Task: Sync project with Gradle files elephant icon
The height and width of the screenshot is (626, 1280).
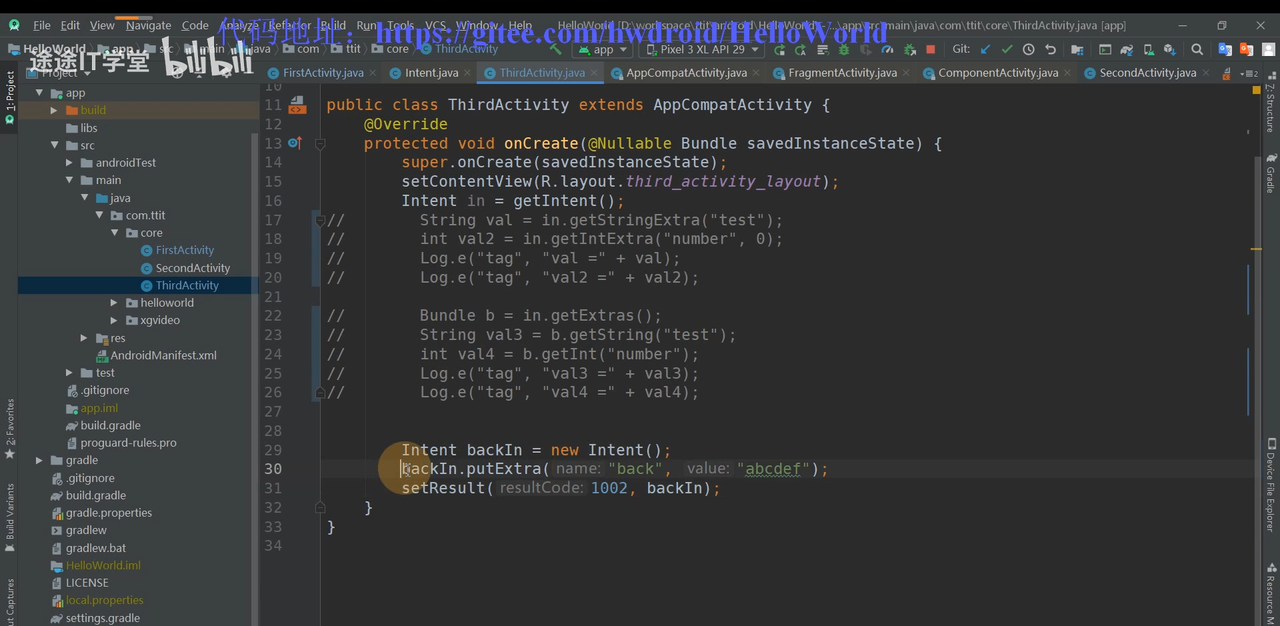Action: [x=1127, y=49]
